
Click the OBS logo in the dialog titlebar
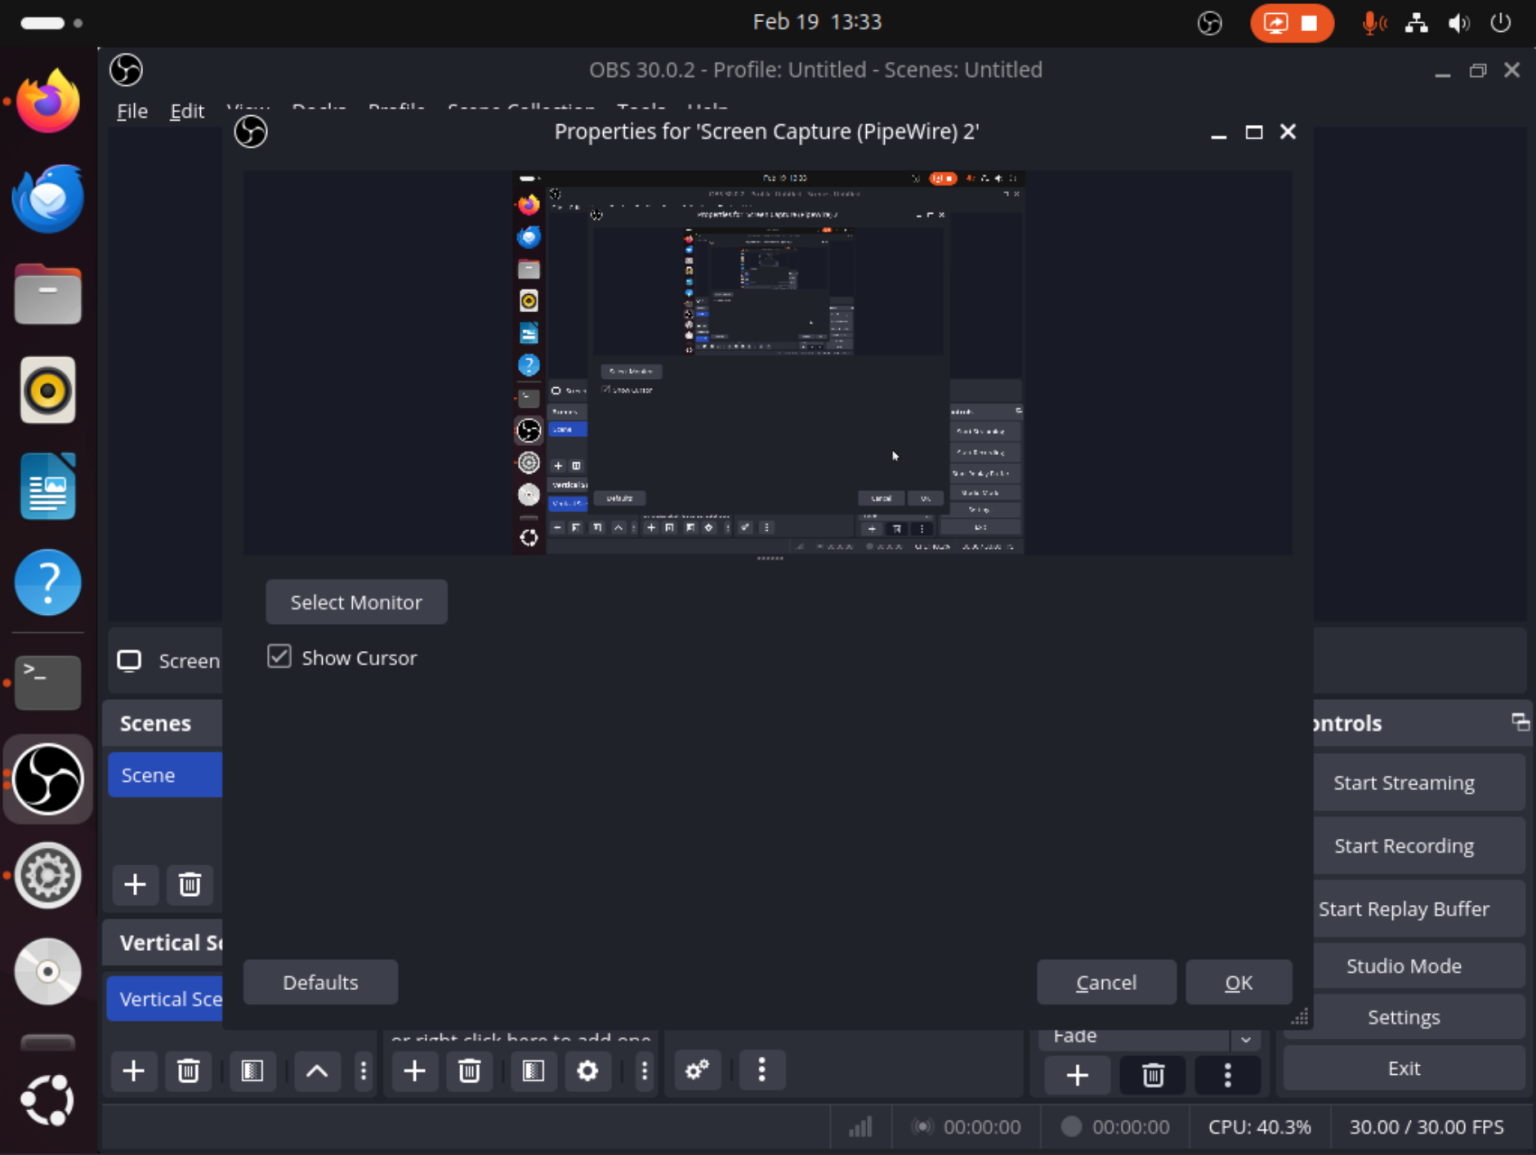[x=250, y=131]
